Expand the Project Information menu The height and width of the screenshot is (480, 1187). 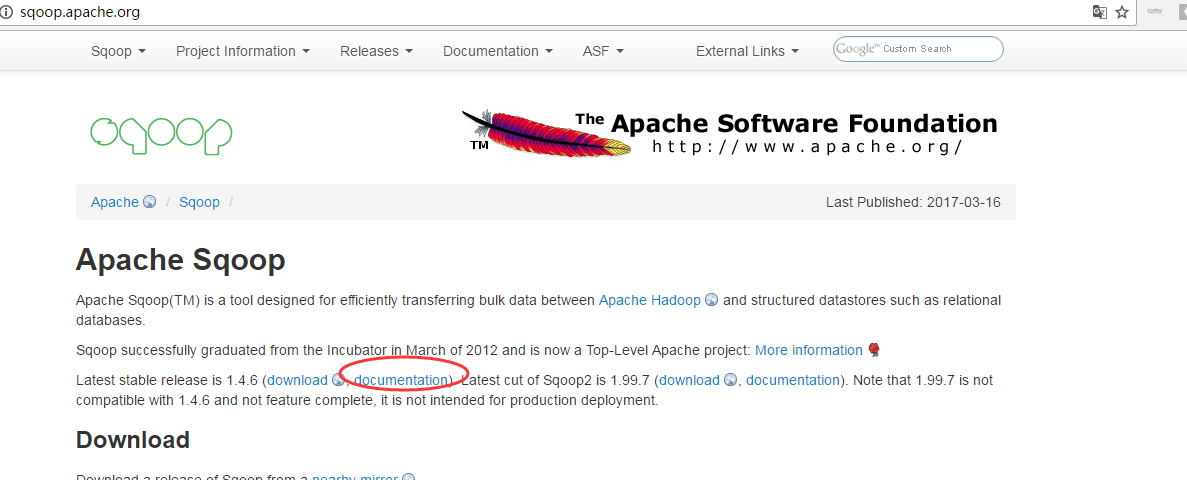click(243, 51)
